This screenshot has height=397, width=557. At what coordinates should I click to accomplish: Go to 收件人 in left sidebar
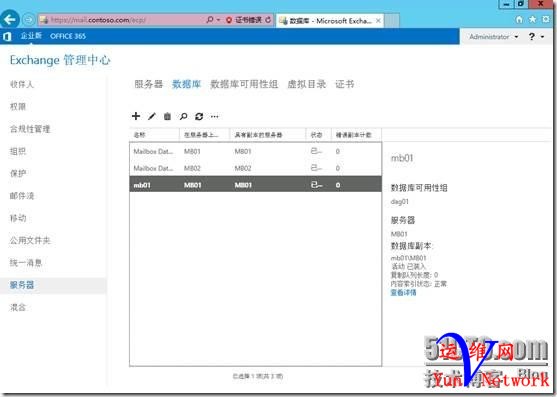coord(22,84)
